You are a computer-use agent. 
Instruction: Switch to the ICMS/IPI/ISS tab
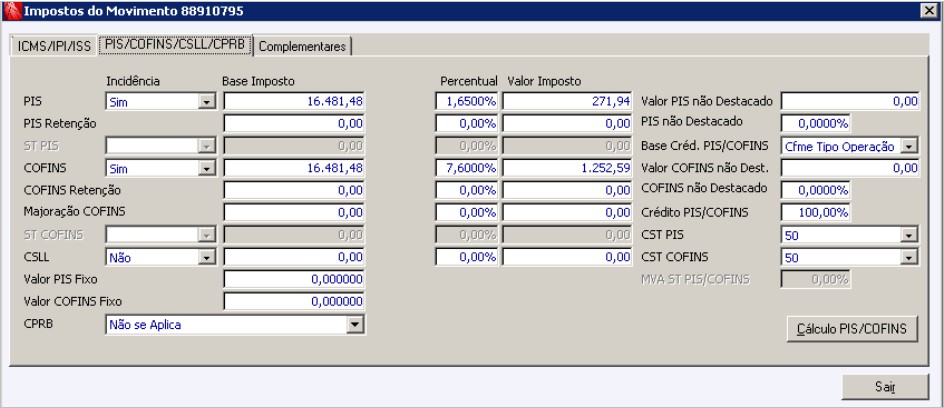[54, 46]
